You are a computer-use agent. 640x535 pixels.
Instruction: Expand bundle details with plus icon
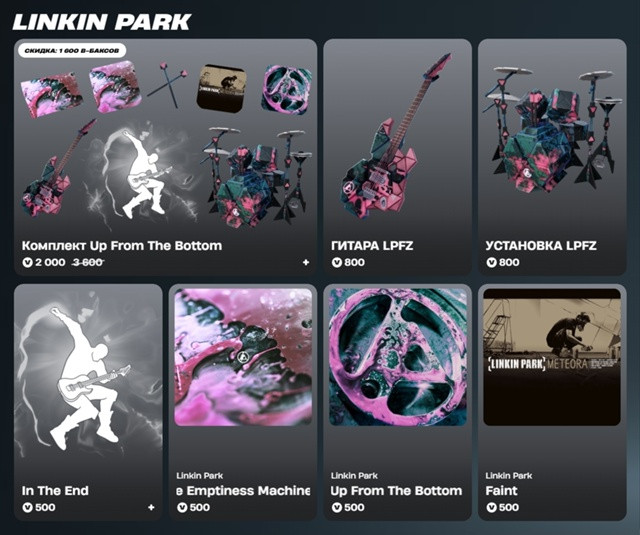tap(306, 262)
